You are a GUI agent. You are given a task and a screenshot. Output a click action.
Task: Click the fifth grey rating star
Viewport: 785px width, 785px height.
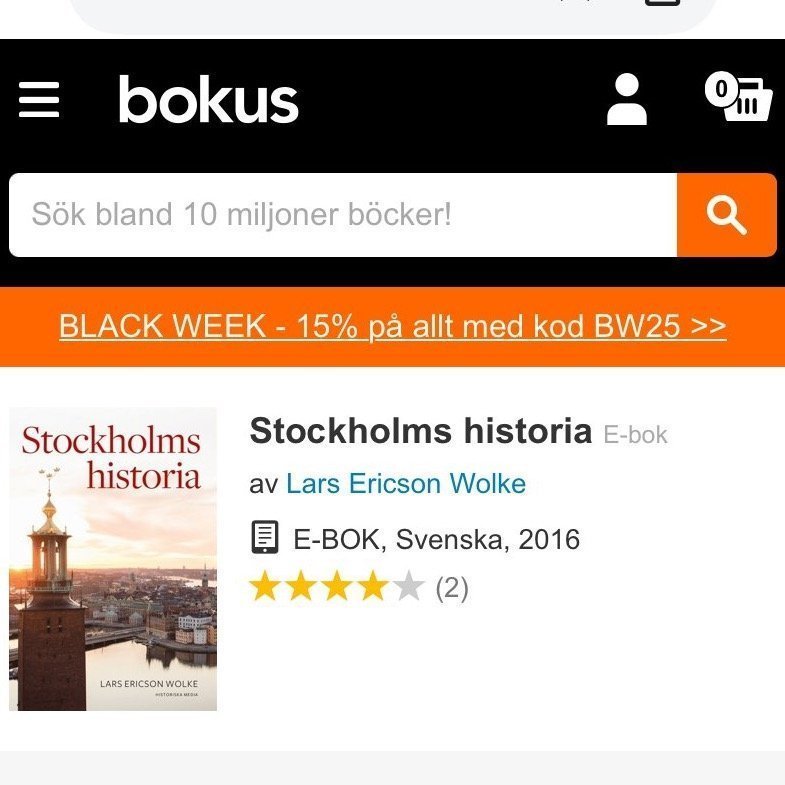(x=408, y=587)
